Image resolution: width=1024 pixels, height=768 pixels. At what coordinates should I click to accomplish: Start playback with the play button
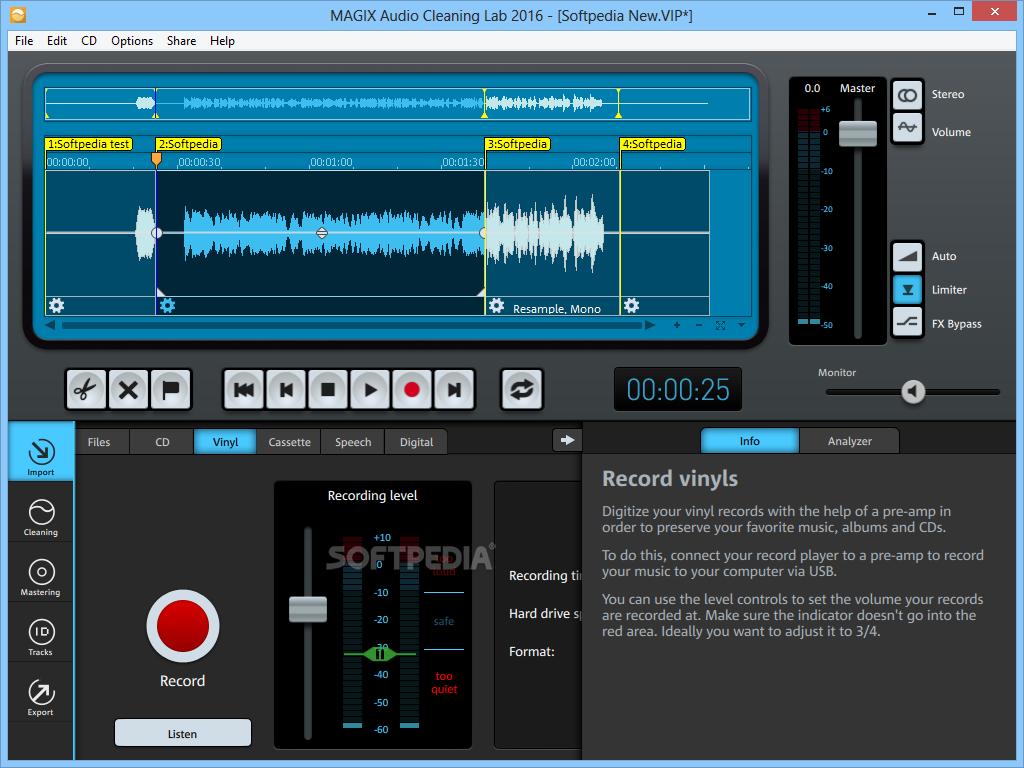point(370,390)
